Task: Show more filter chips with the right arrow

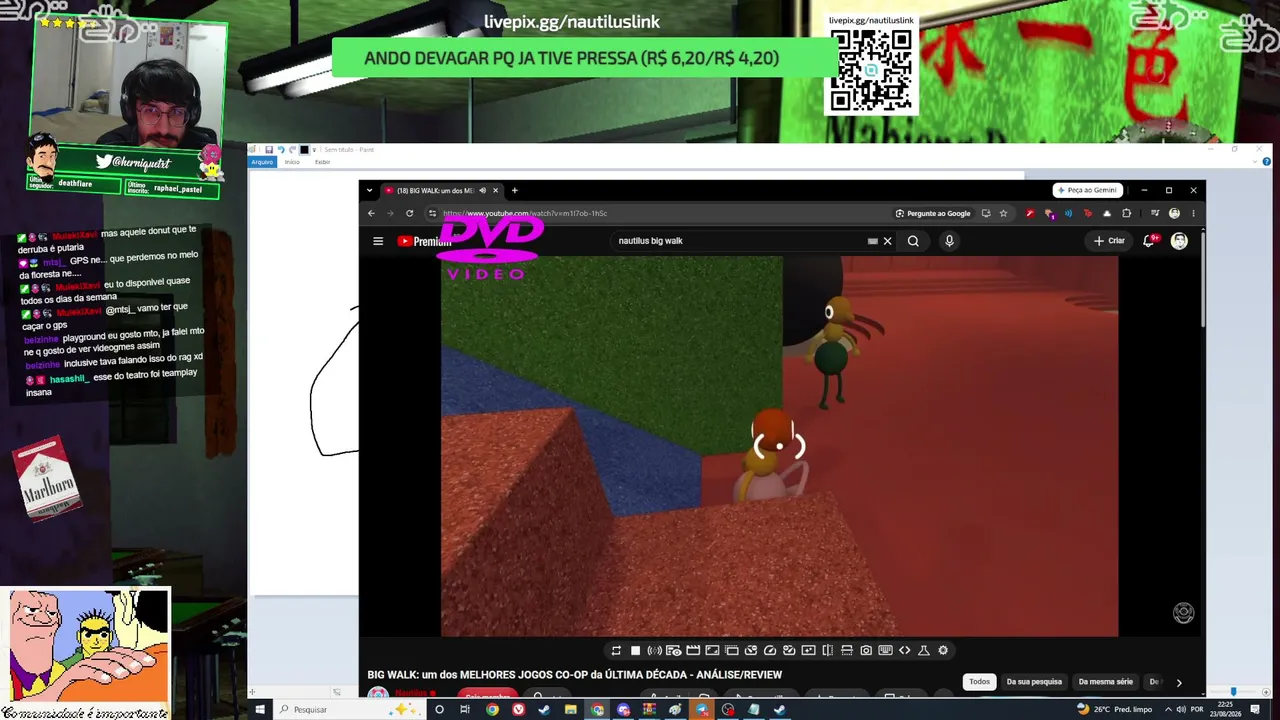Action: pos(1179,682)
